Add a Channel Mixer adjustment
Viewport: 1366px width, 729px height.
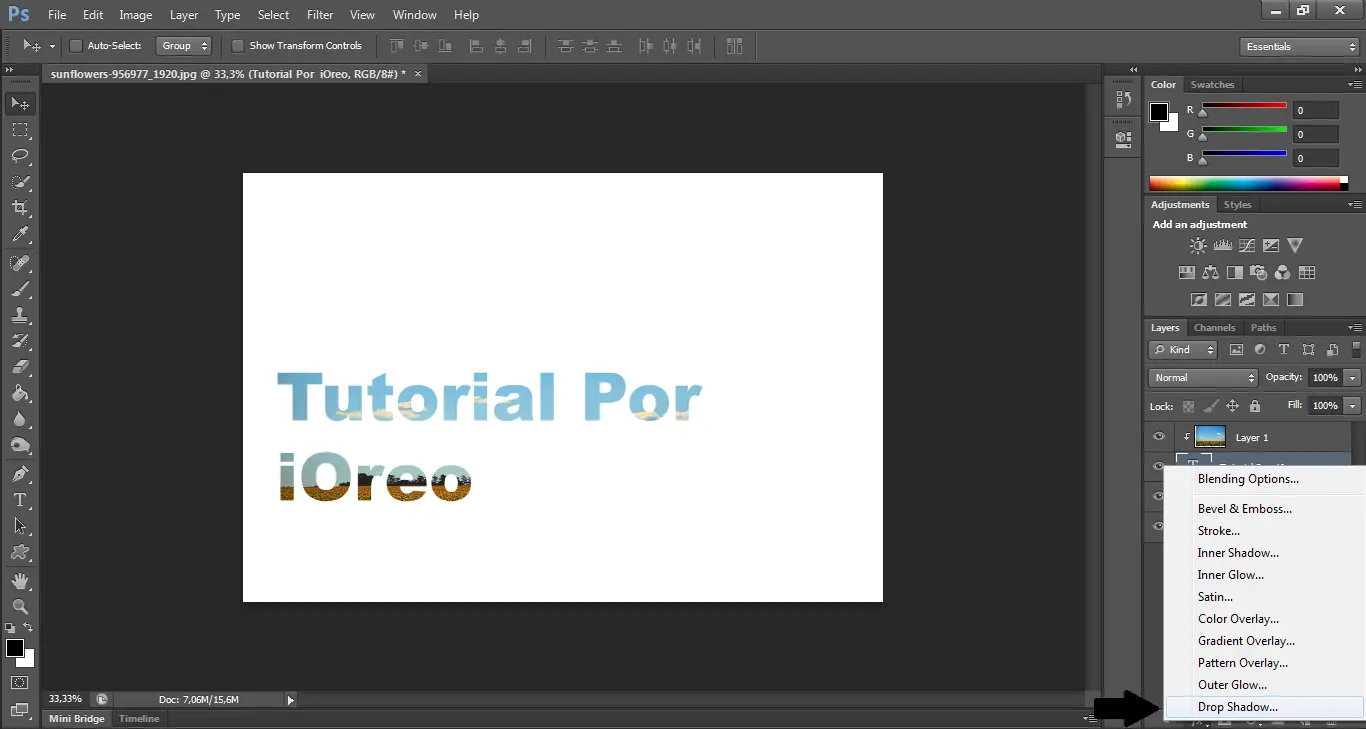pyautogui.click(x=1283, y=272)
